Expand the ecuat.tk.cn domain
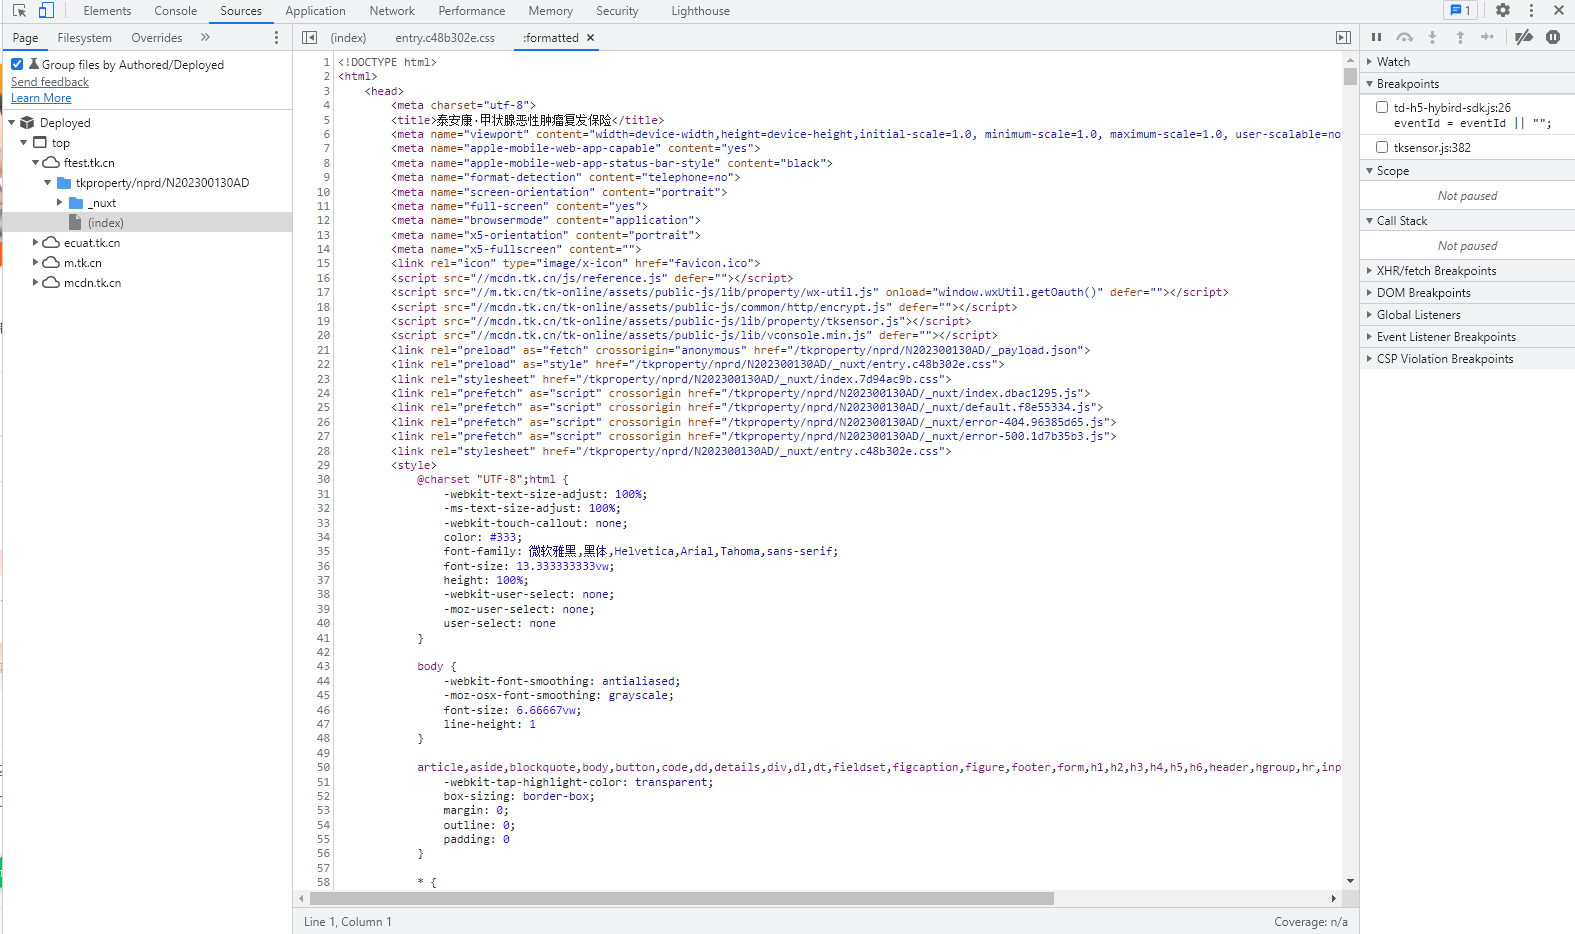Screen dimensions: 1575x934 point(36,243)
